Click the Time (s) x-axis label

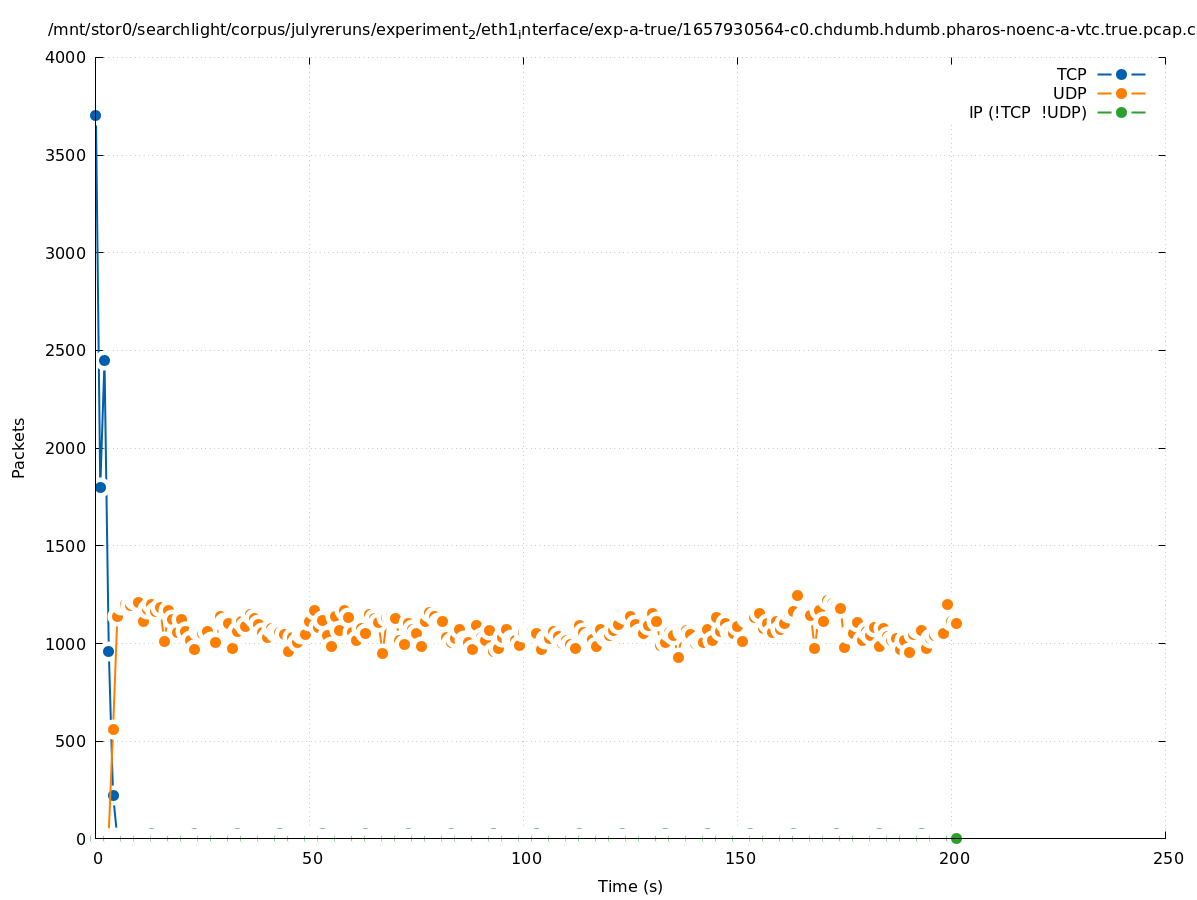(x=630, y=886)
